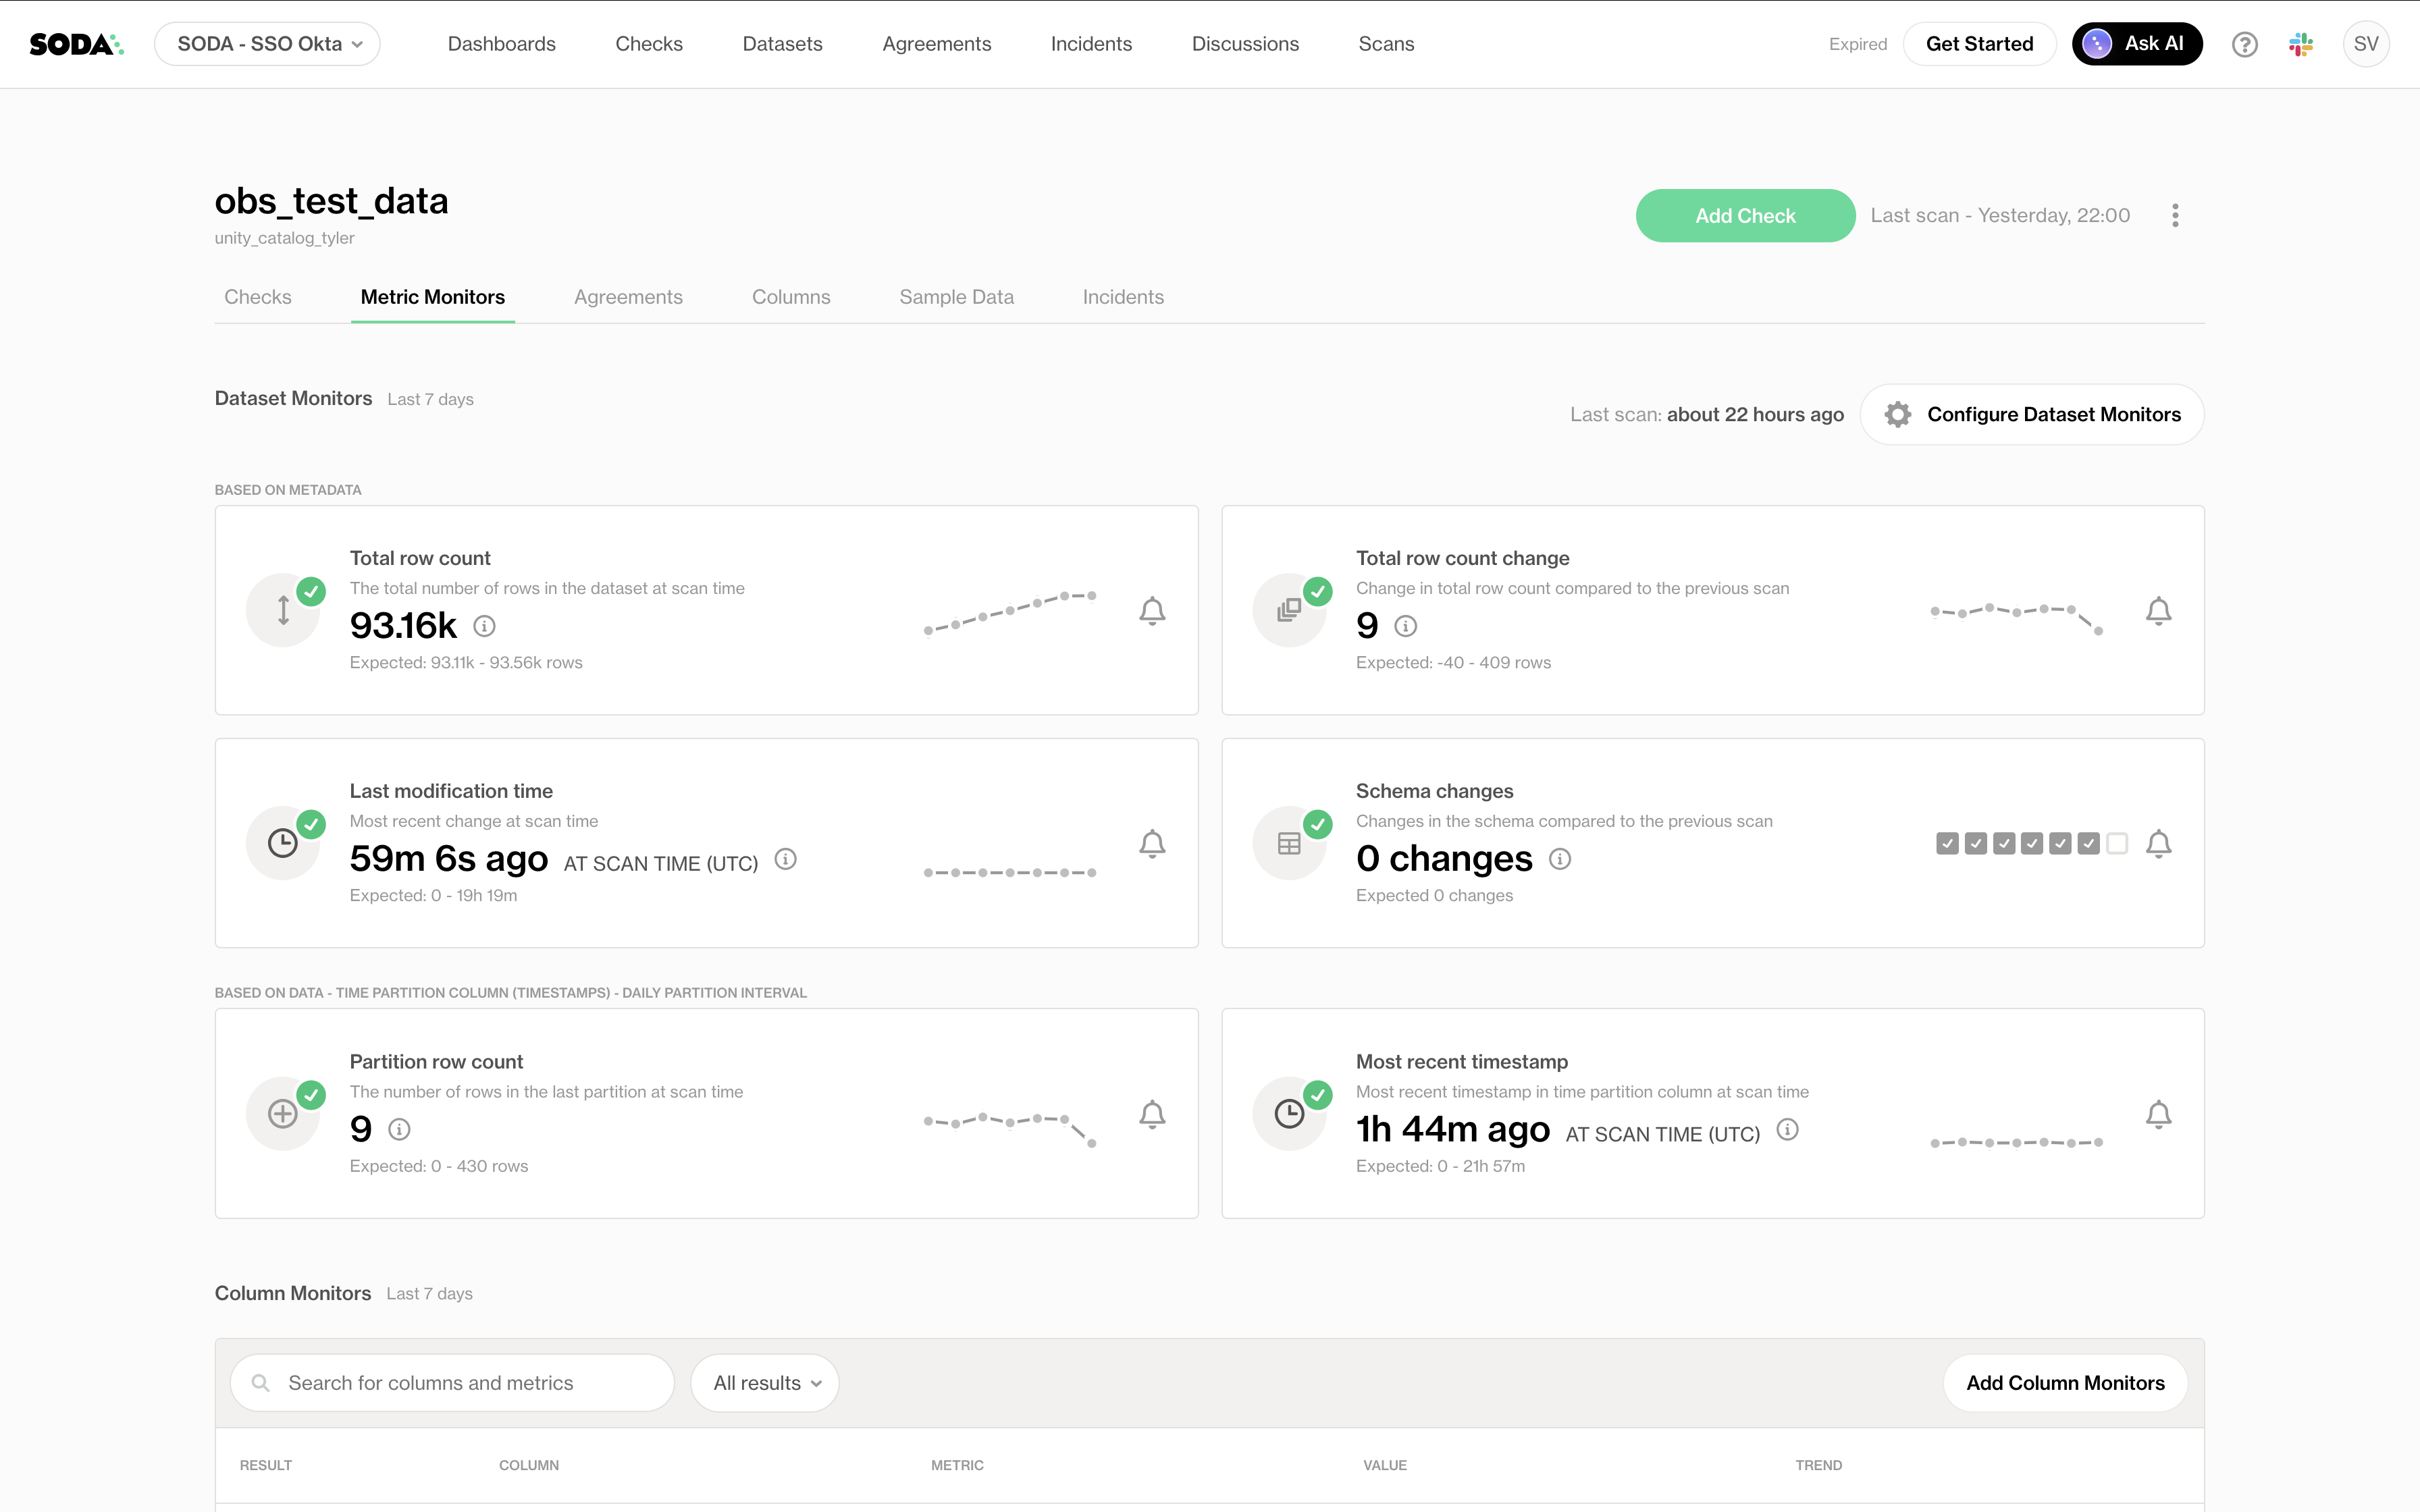The height and width of the screenshot is (1512, 2420).
Task: Open the Slack integration icon
Action: click(x=2300, y=44)
